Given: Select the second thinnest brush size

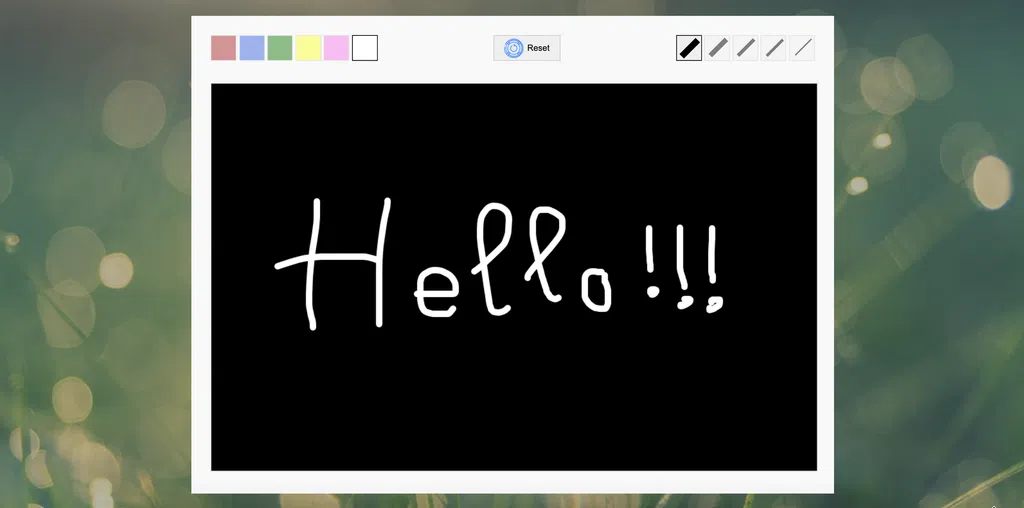Looking at the screenshot, I should (774, 48).
